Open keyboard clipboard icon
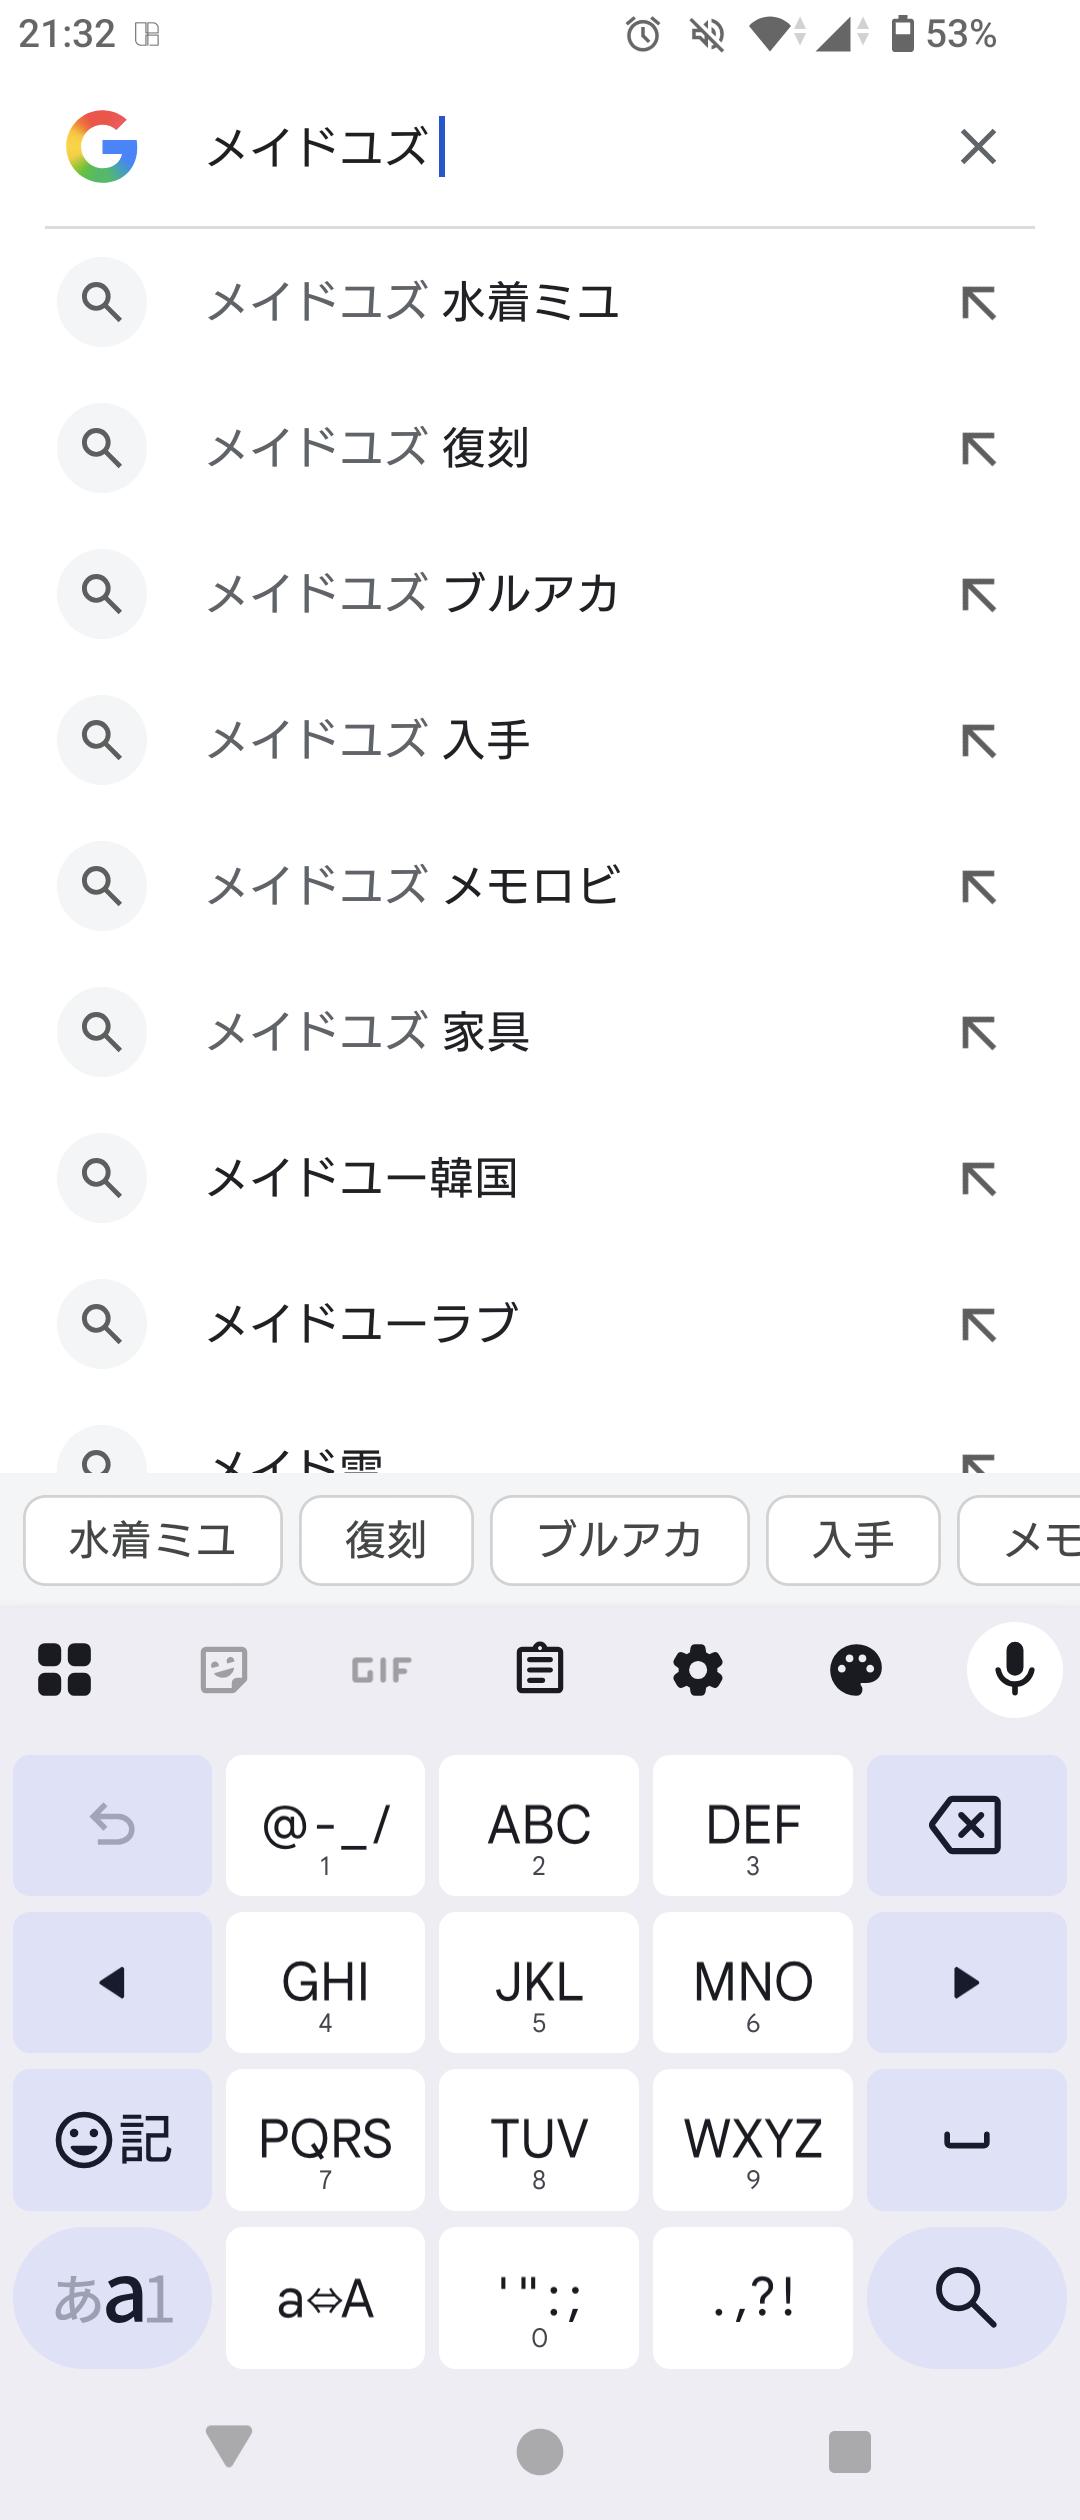The height and width of the screenshot is (2520, 1080). pyautogui.click(x=540, y=1669)
